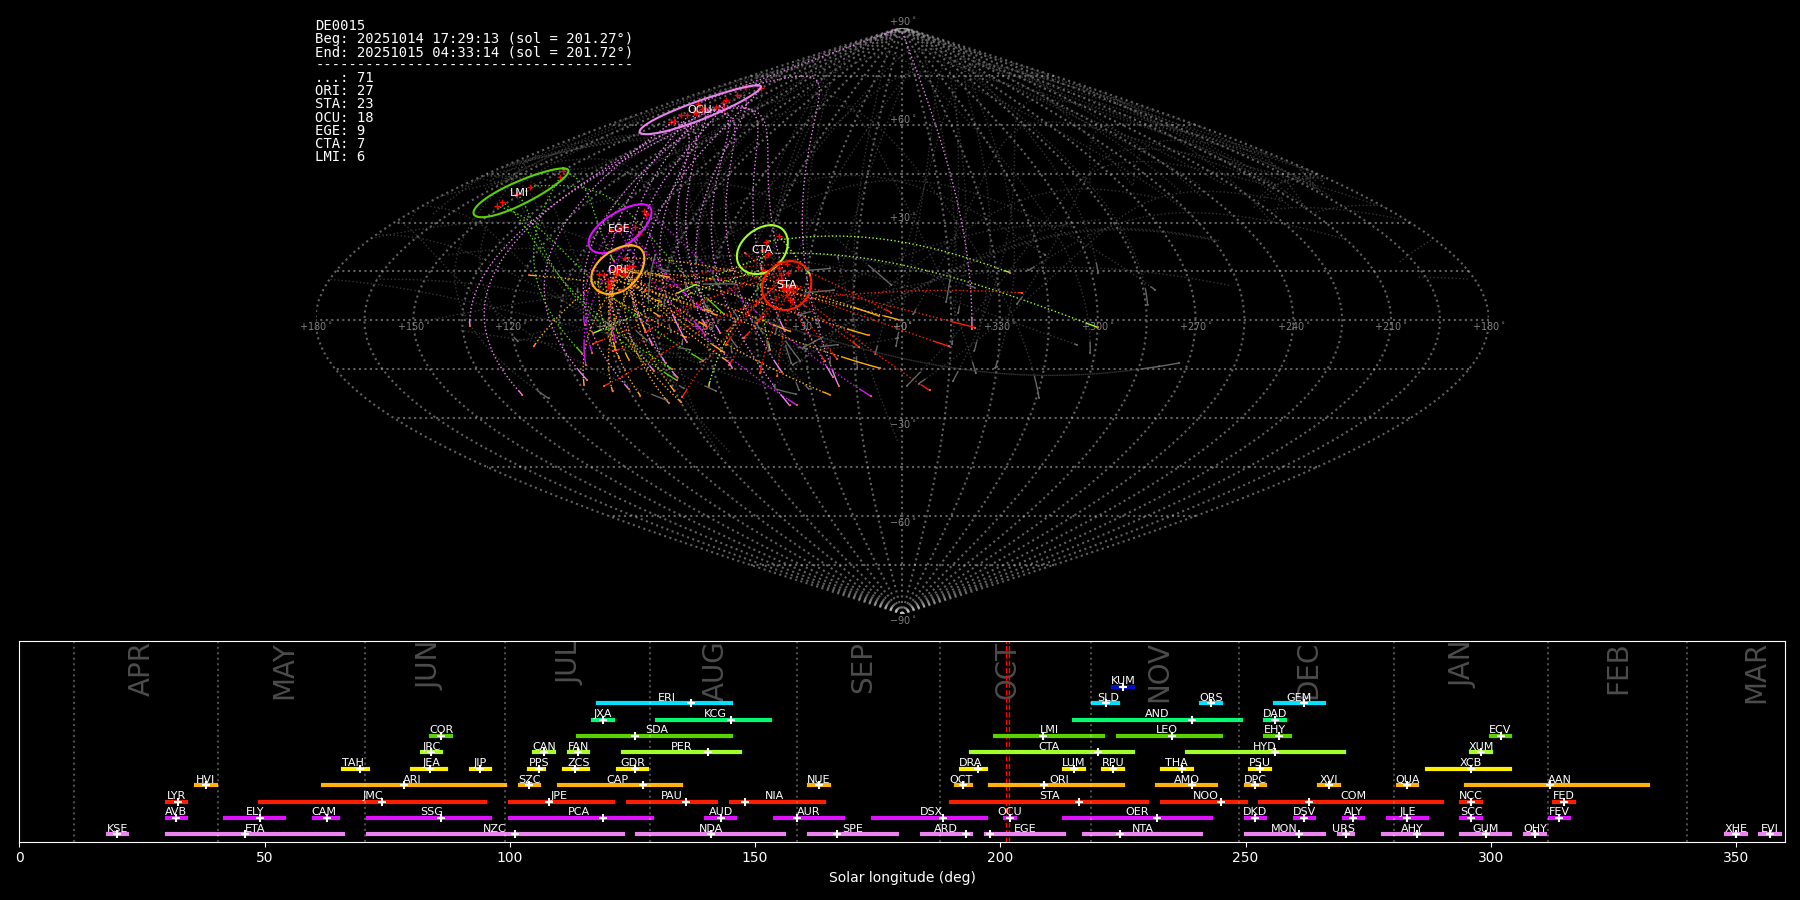
Task: Click the OCU radiant ellipse label on the sky map
Action: pos(699,110)
